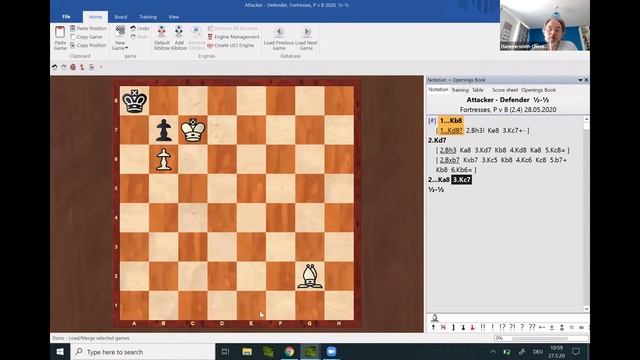
Task: Open the File menu
Action: coord(66,17)
